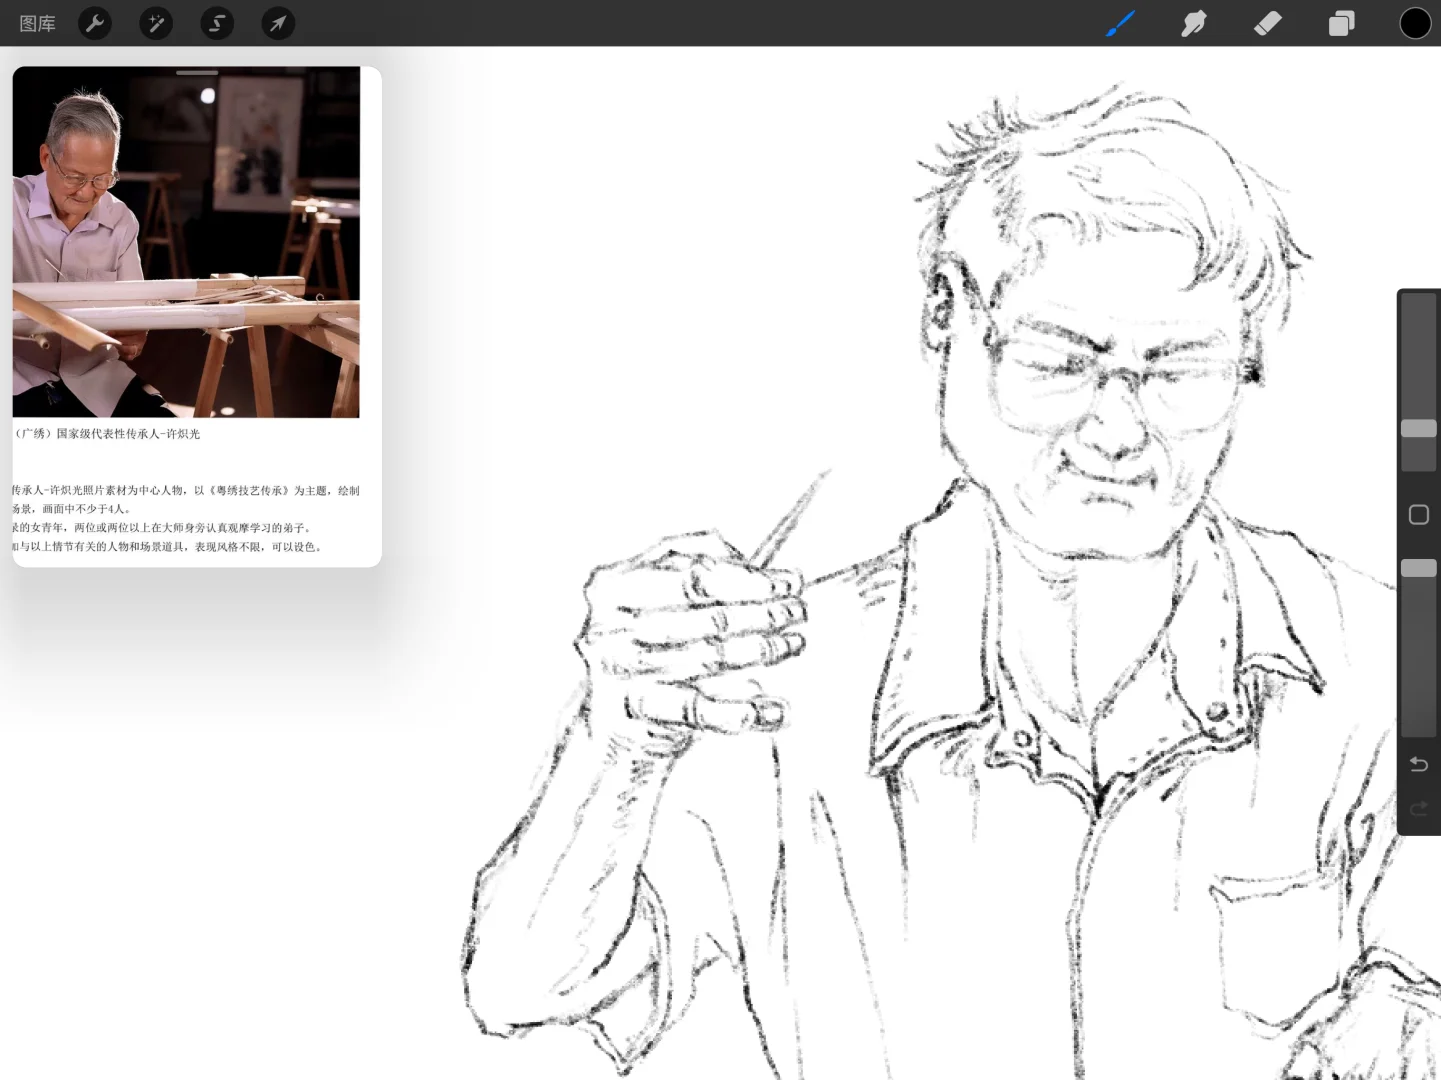Viewport: 1441px width, 1080px height.
Task: Click the reference window's top grab handle
Action: click(197, 72)
